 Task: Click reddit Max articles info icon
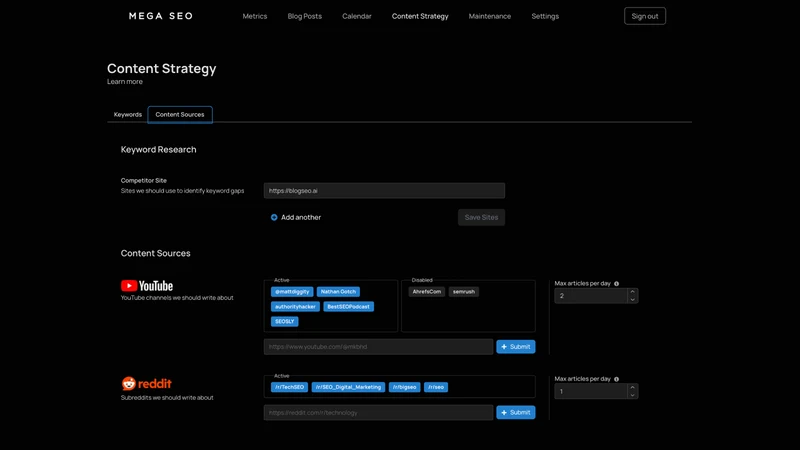616,379
